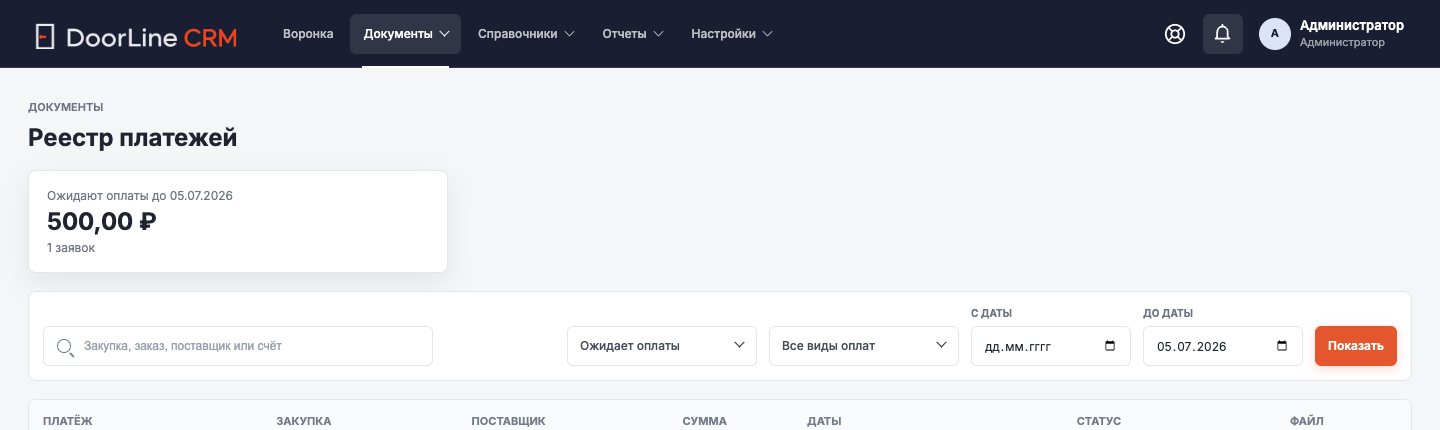
Task: Click the DoorLine CRM door logo icon
Action: click(x=44, y=38)
